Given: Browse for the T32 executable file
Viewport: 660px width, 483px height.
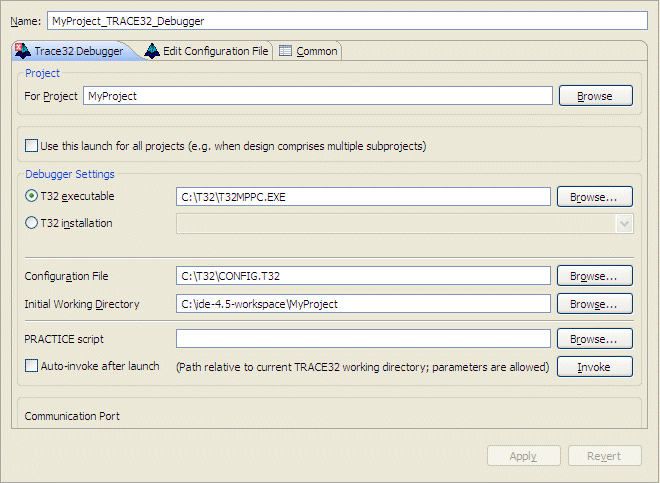Looking at the screenshot, I should [595, 197].
